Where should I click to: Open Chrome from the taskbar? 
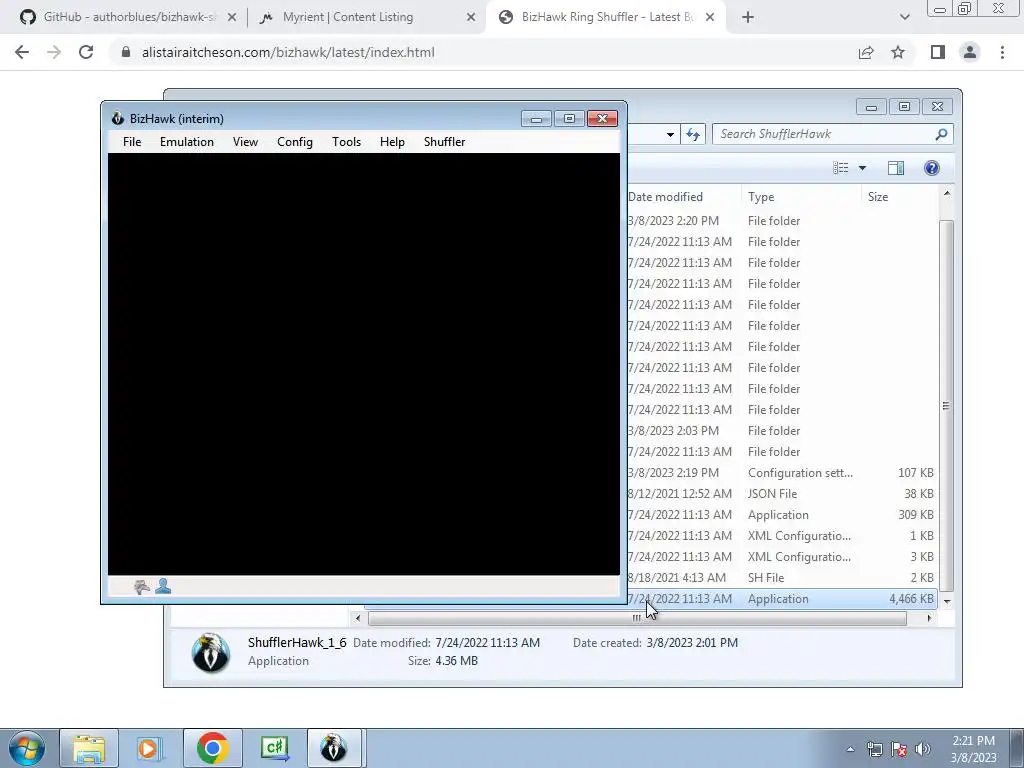pyautogui.click(x=212, y=748)
